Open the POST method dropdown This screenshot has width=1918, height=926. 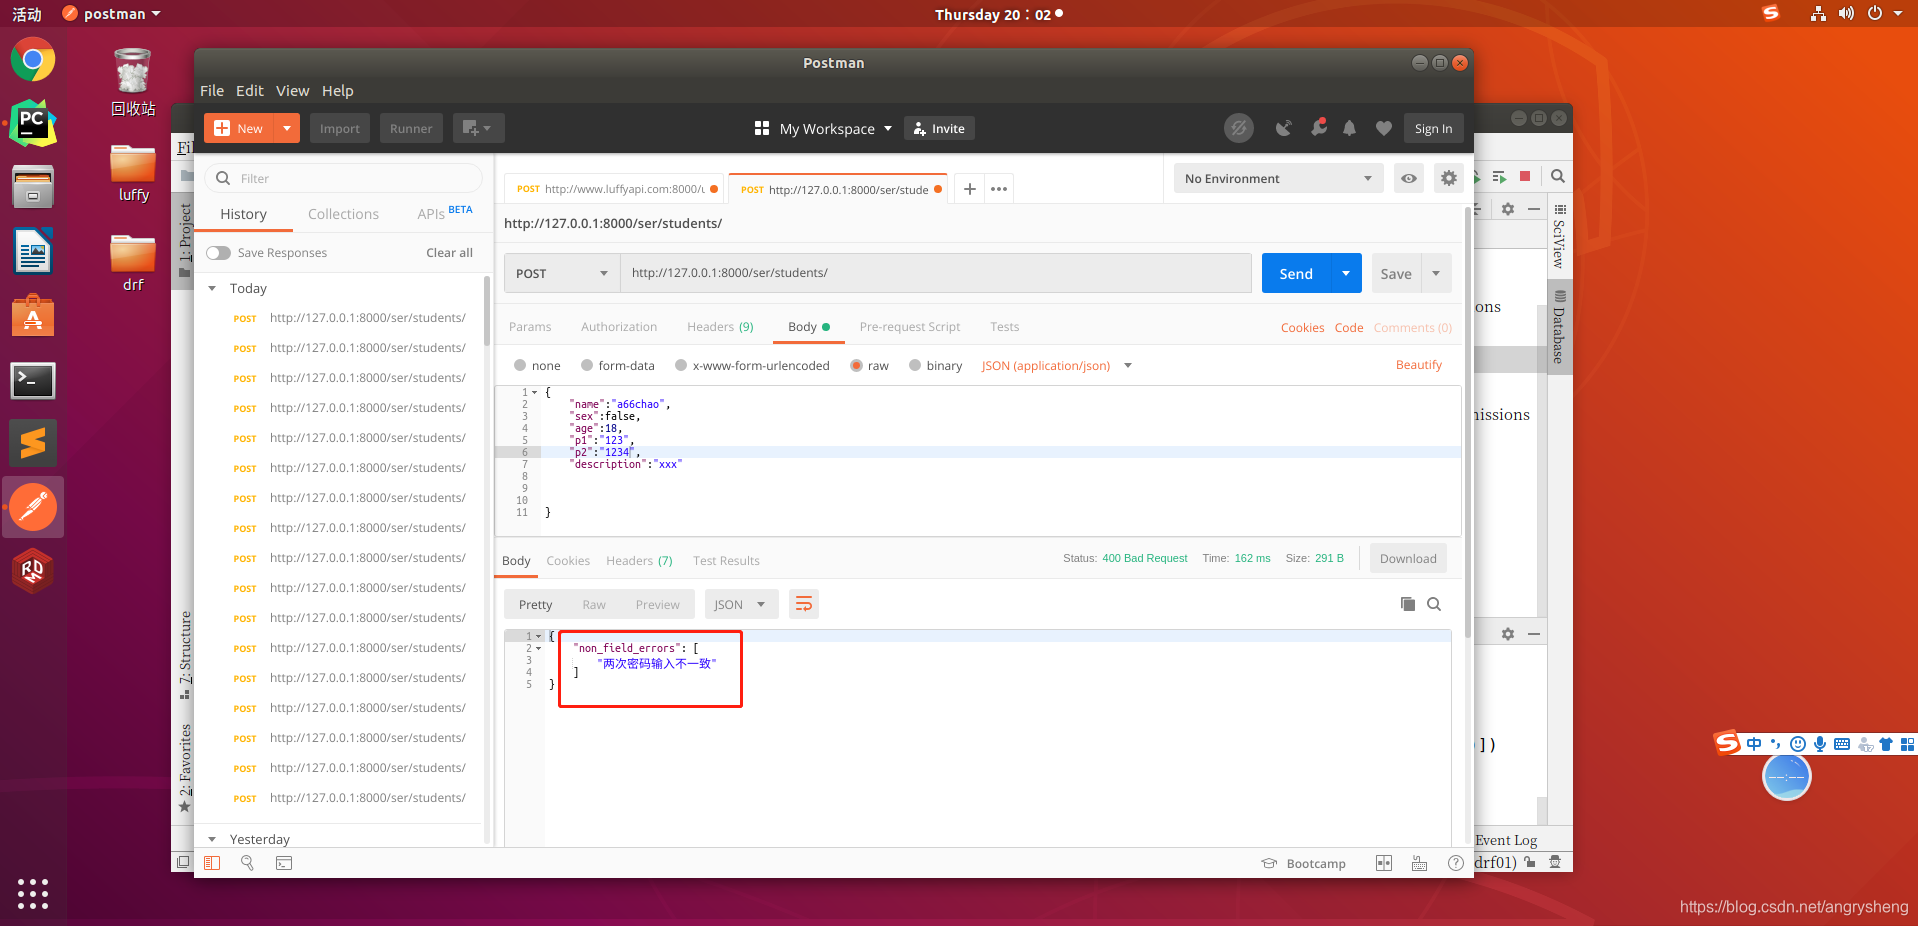pos(562,273)
